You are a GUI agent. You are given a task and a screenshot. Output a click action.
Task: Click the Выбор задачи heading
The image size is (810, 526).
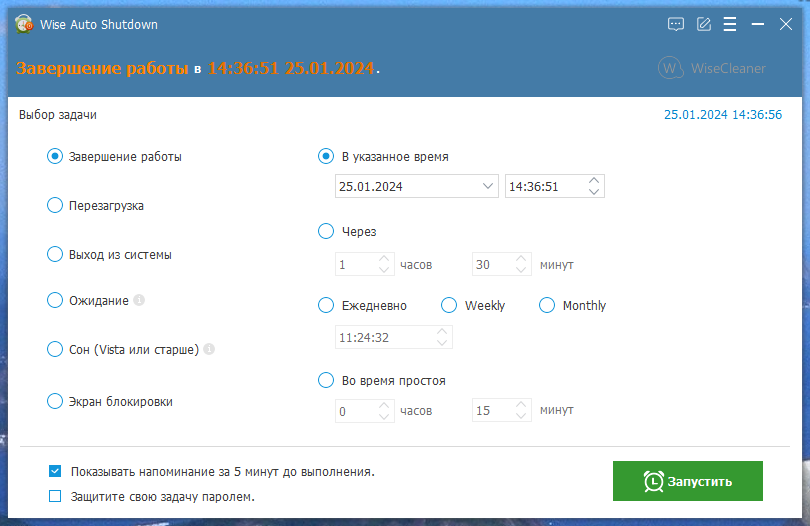[58, 115]
